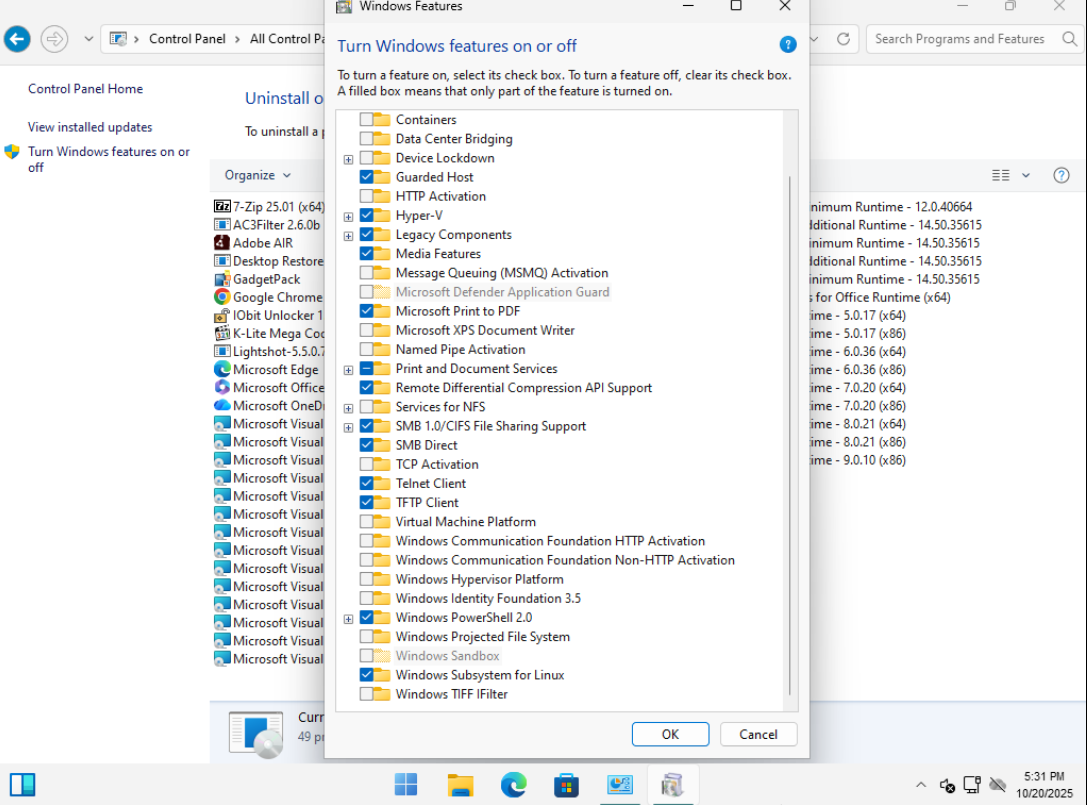Click the Windows Features list scrollbar
The image size is (1087, 805).
coord(790,435)
